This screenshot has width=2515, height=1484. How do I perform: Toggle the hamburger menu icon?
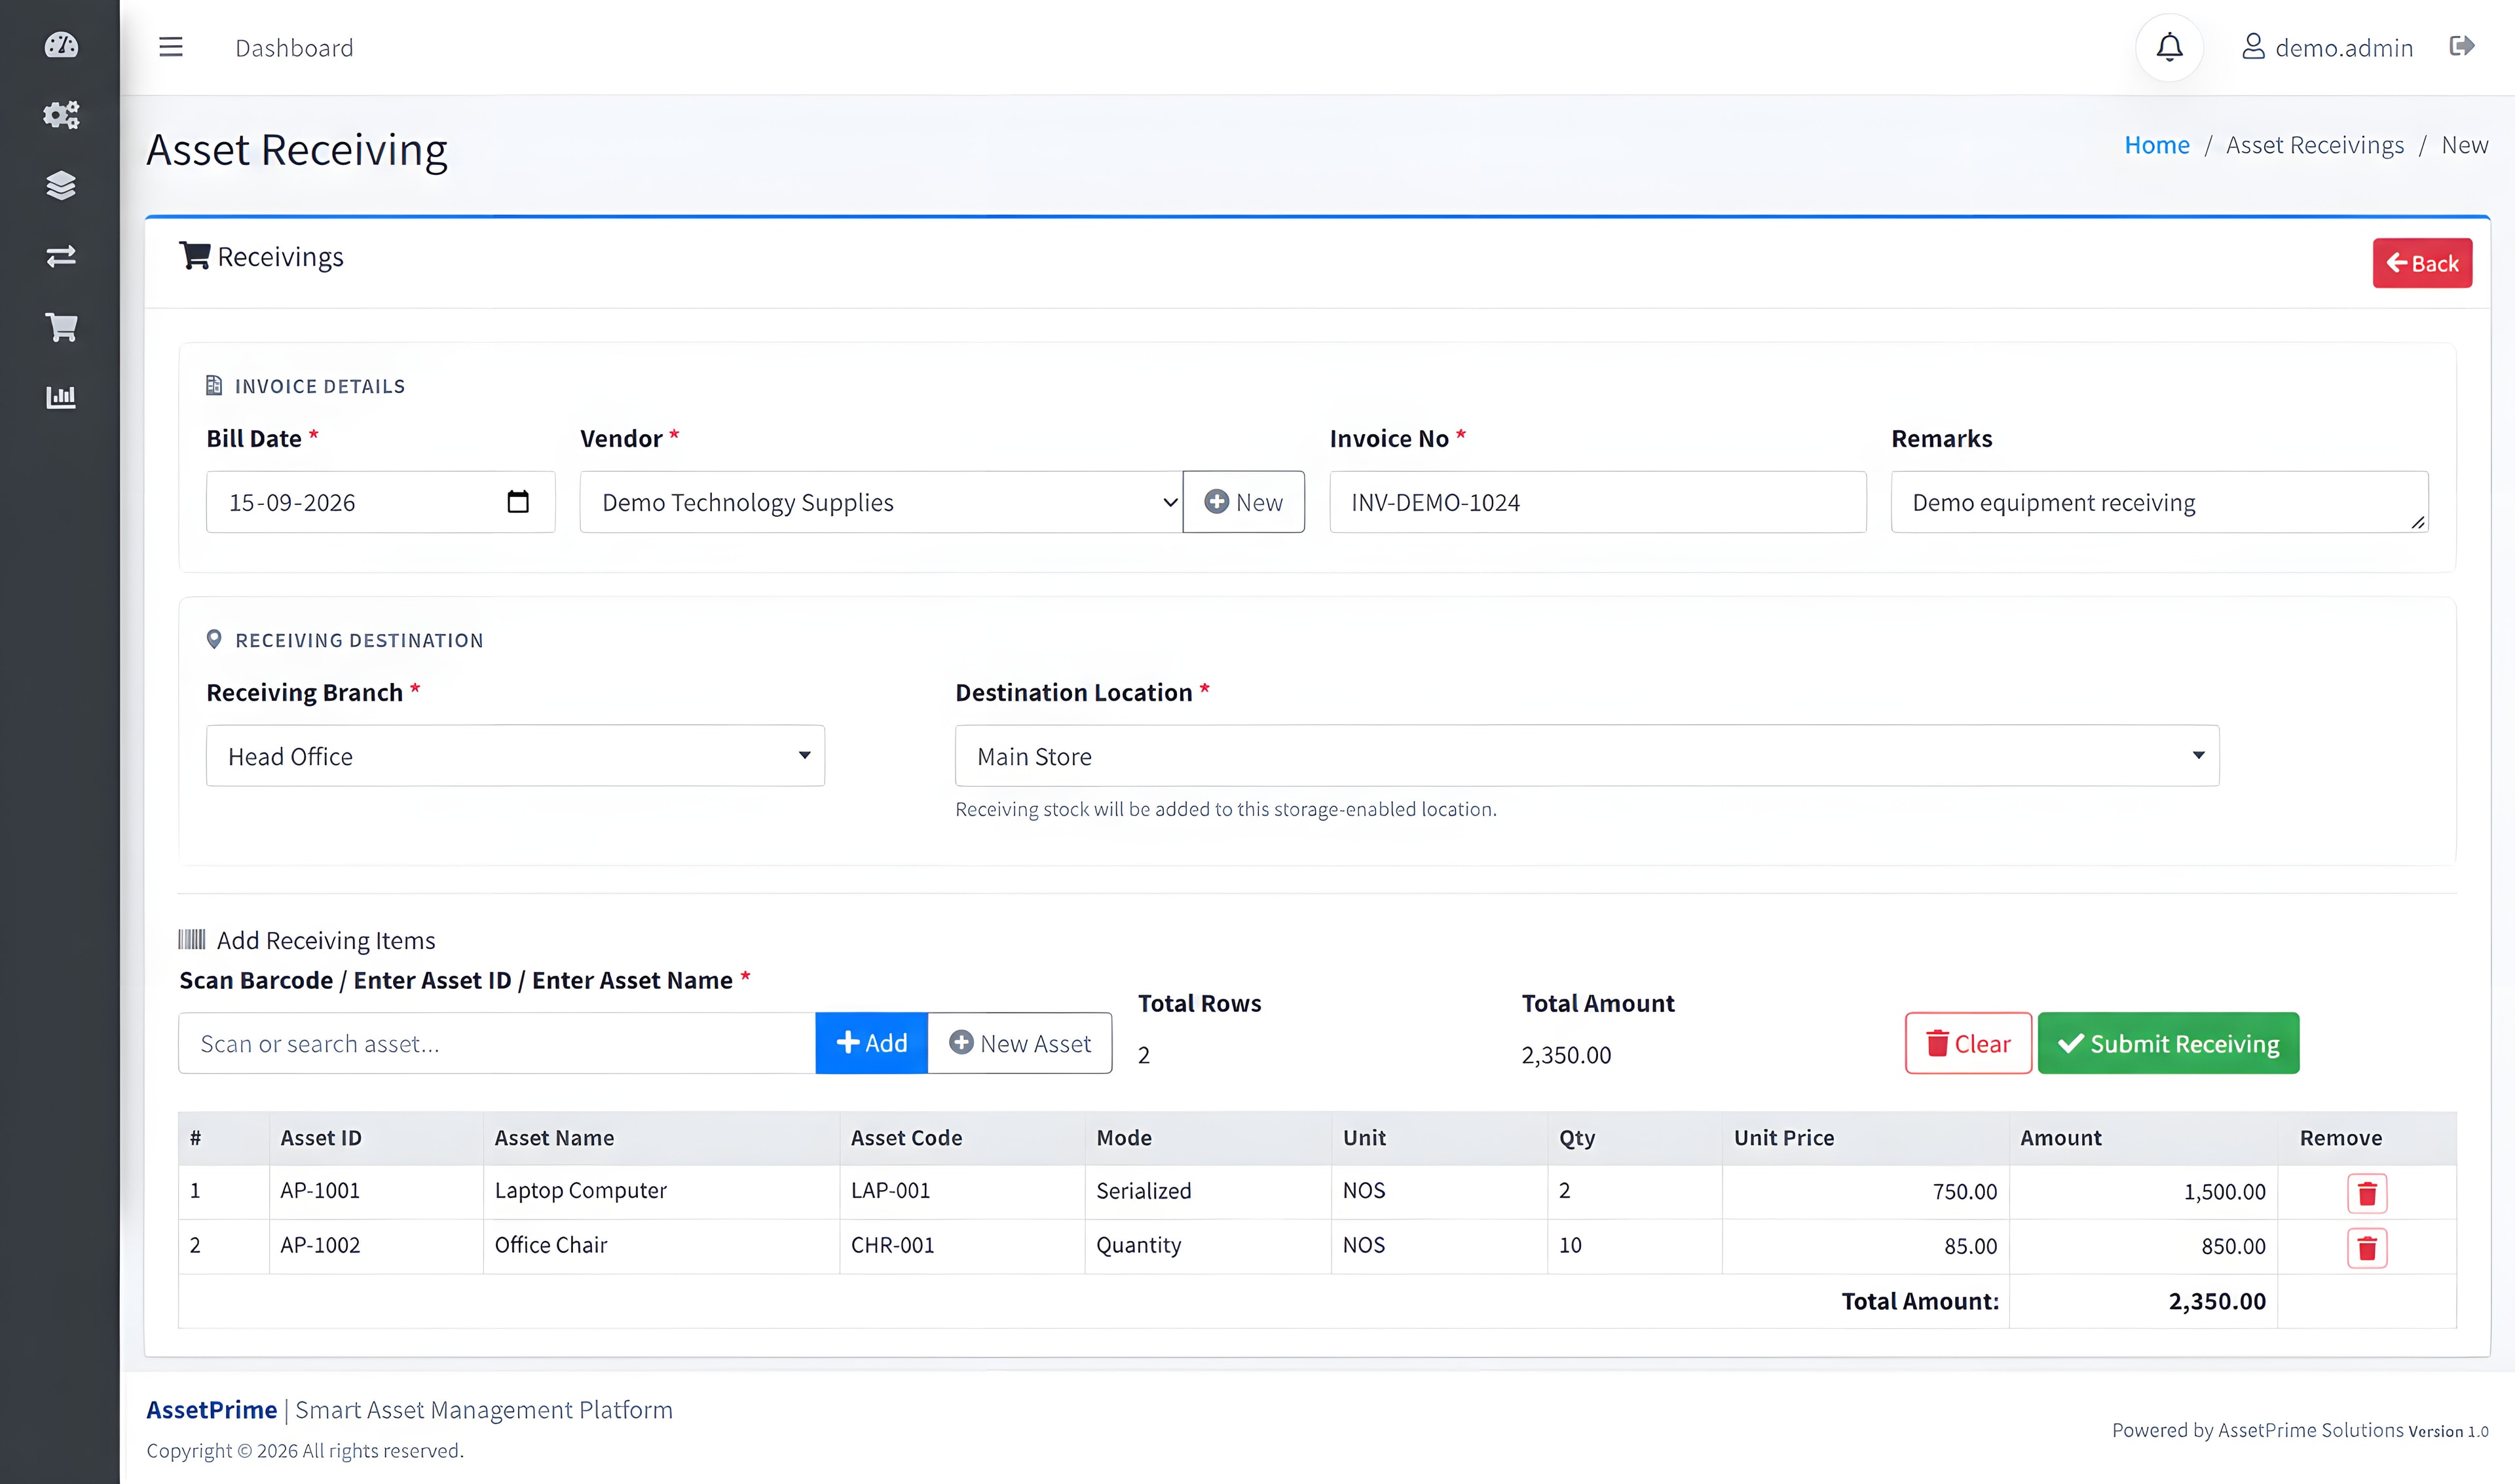171,47
